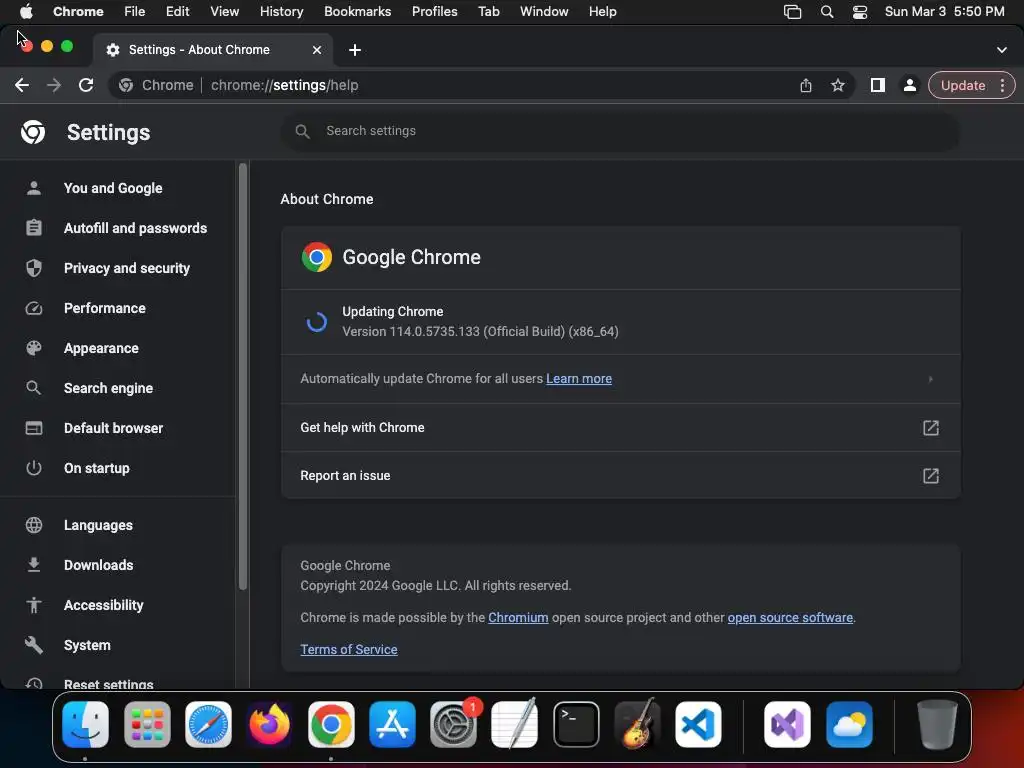1024x768 pixels.
Task: Launch Safari from the dock
Action: (208, 724)
